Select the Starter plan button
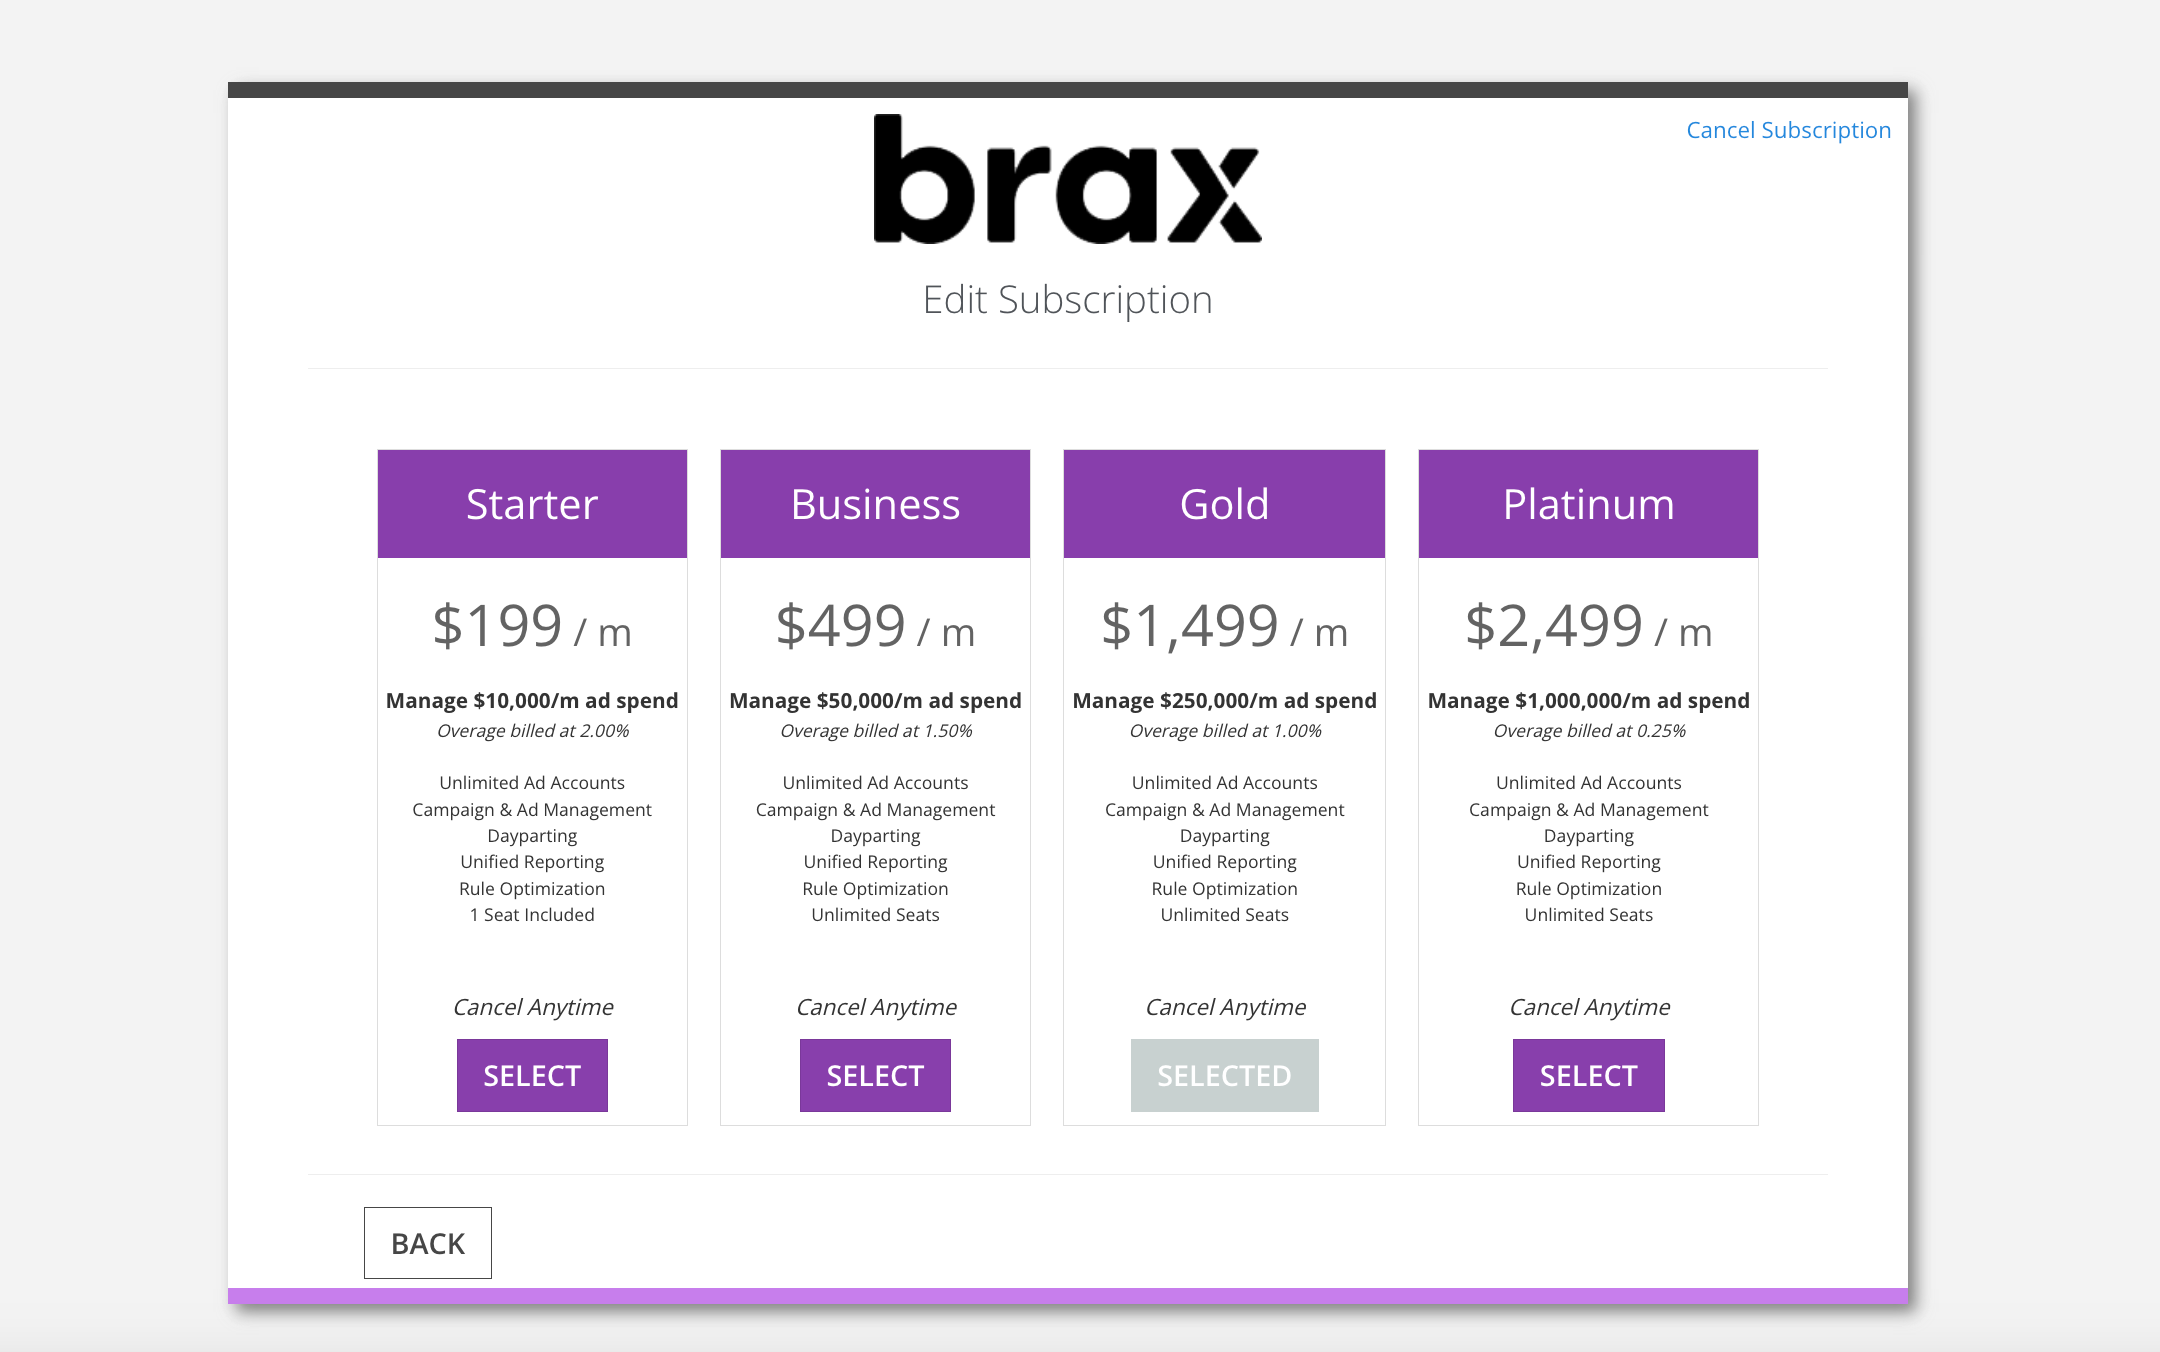This screenshot has width=2160, height=1352. pos(532,1075)
